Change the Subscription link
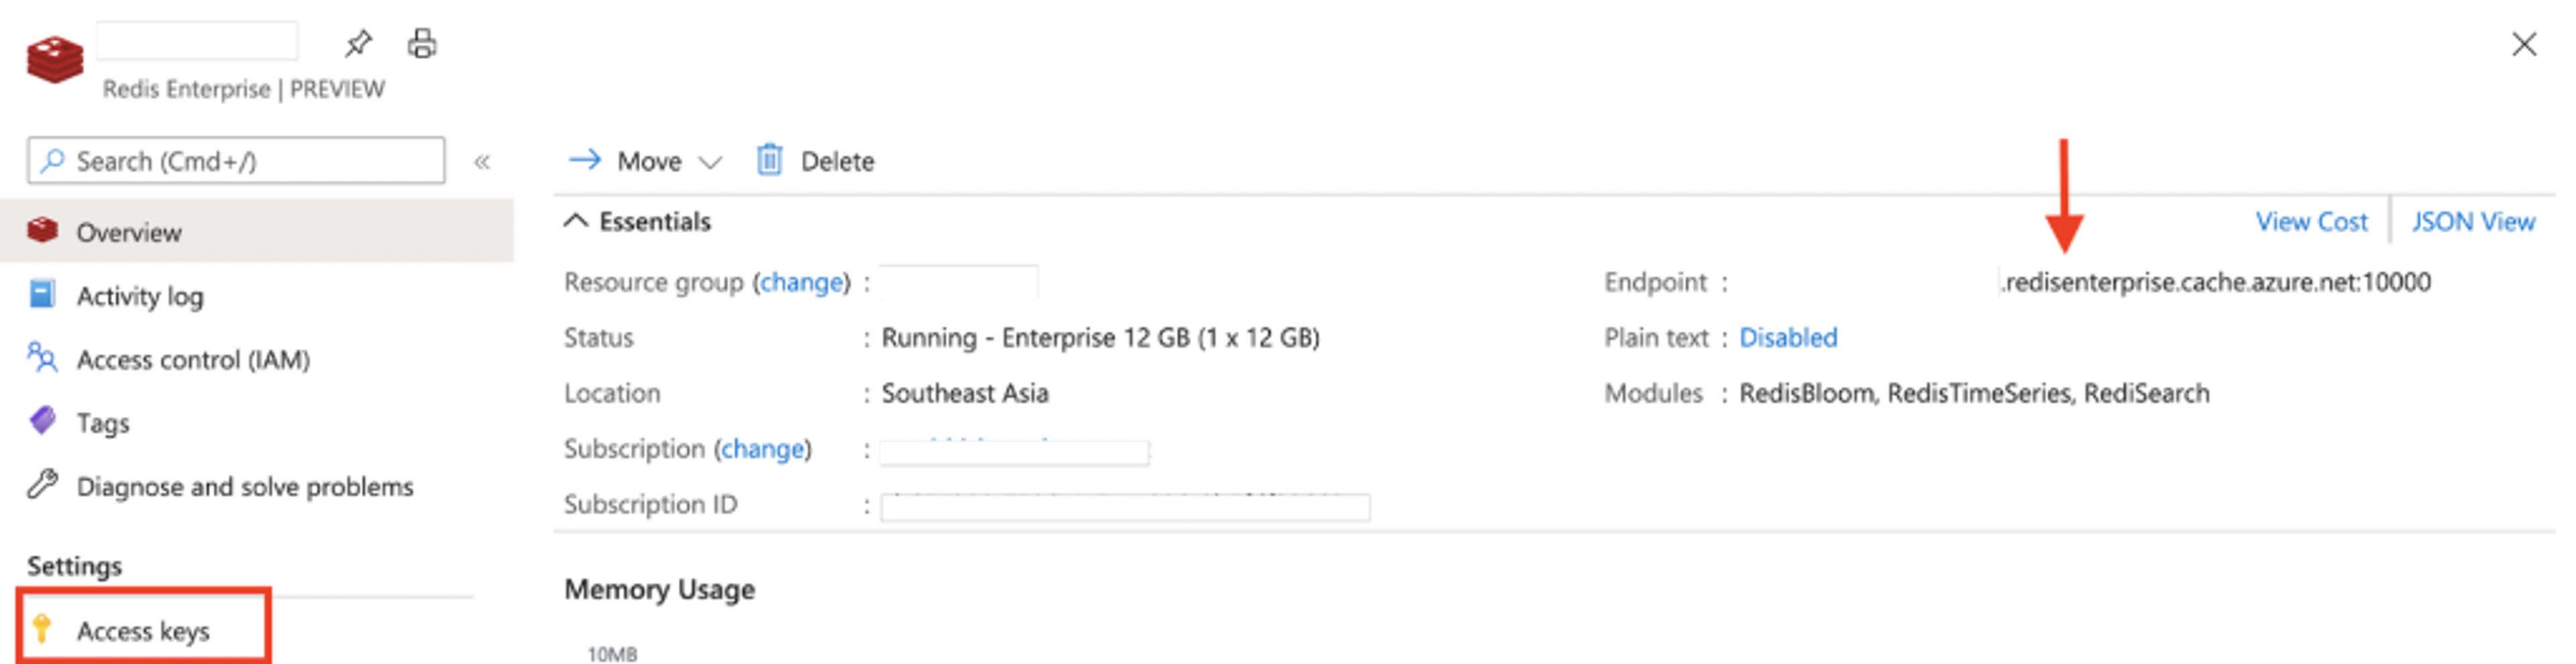Image resolution: width=2576 pixels, height=664 pixels. [763, 449]
